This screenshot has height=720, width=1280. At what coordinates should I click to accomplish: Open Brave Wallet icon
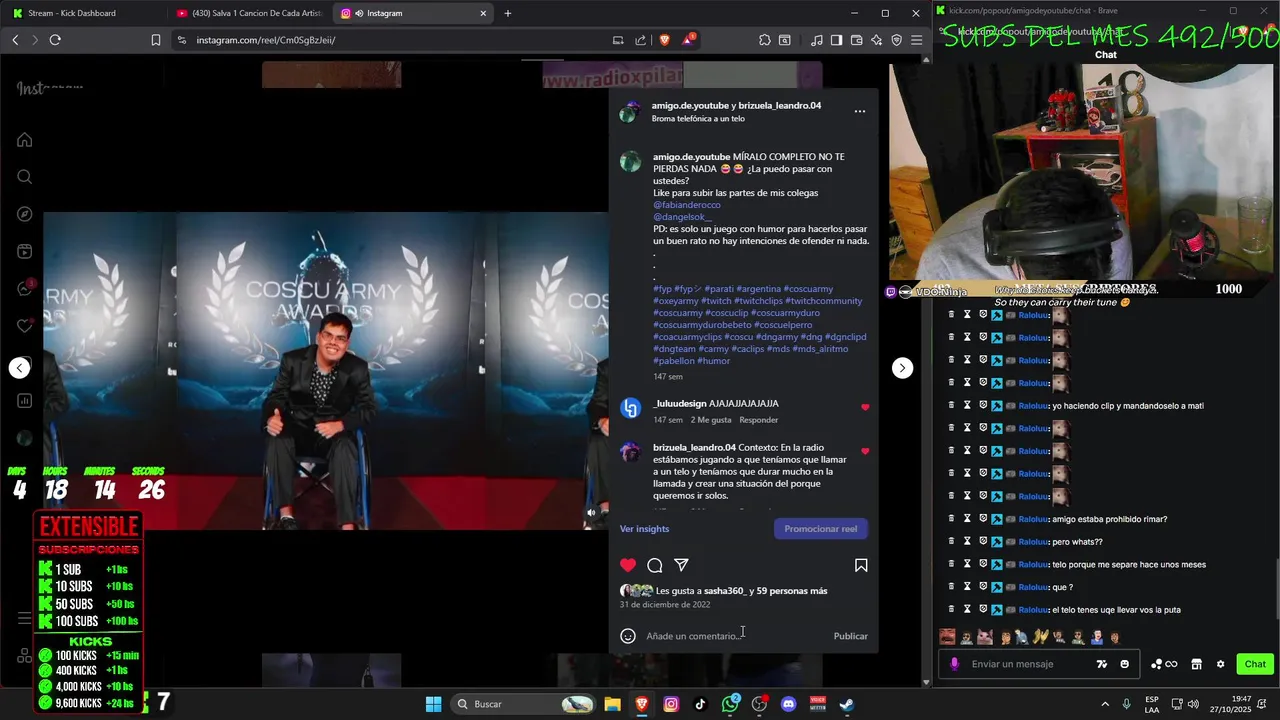pyautogui.click(x=858, y=40)
